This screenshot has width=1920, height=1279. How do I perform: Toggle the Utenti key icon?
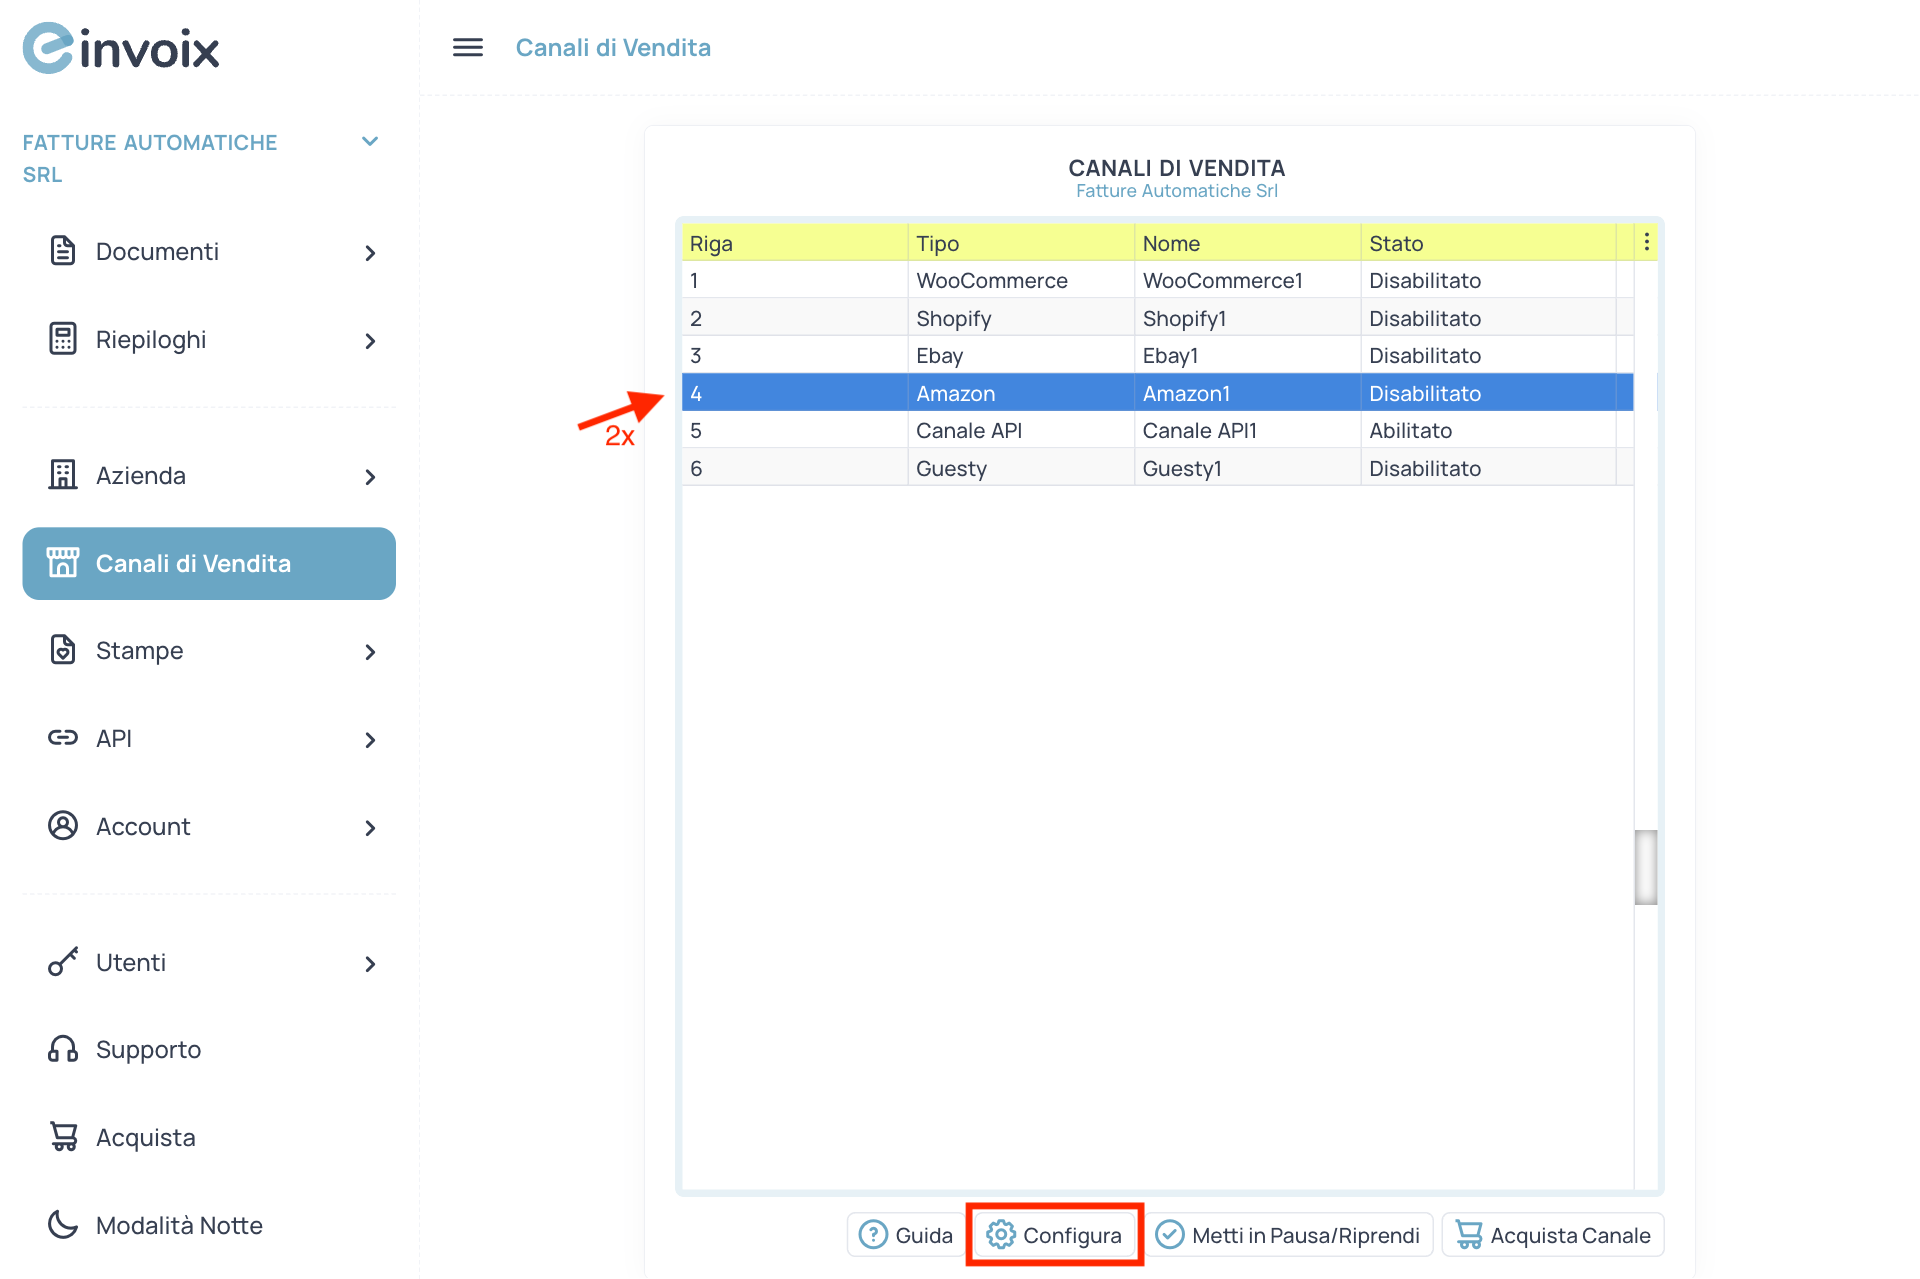[x=63, y=962]
